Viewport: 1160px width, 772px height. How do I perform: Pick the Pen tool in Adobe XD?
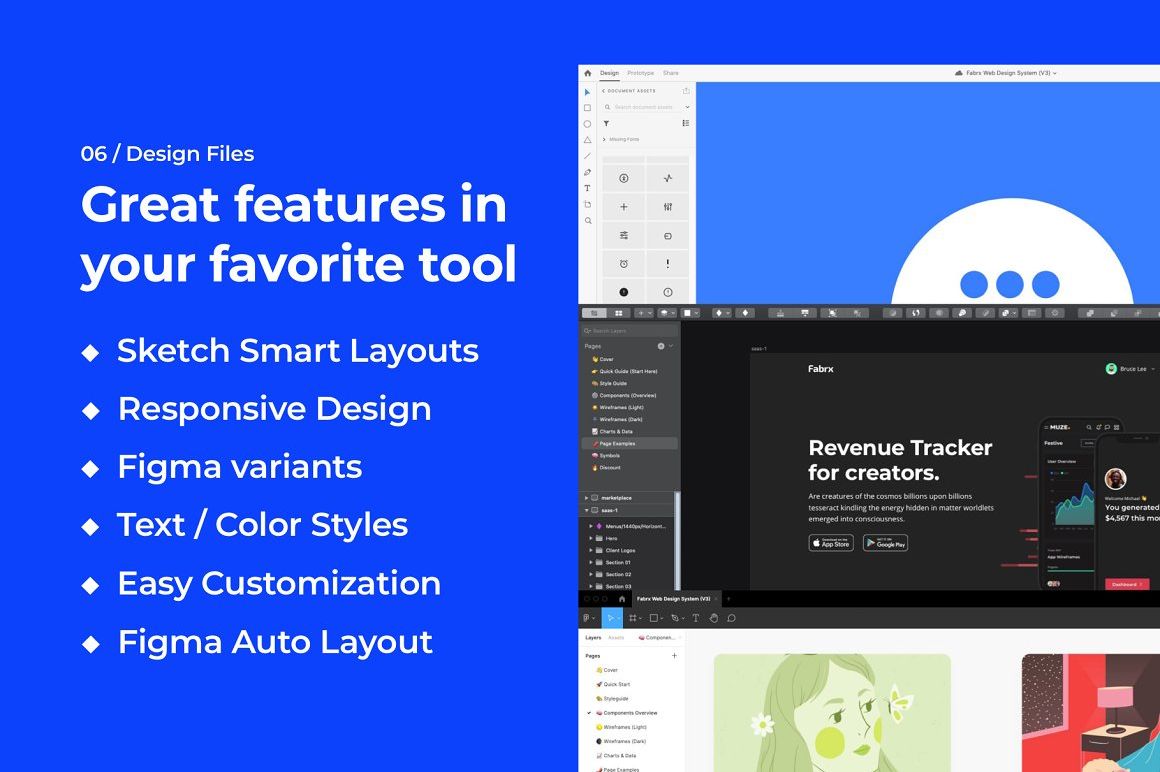coord(588,172)
